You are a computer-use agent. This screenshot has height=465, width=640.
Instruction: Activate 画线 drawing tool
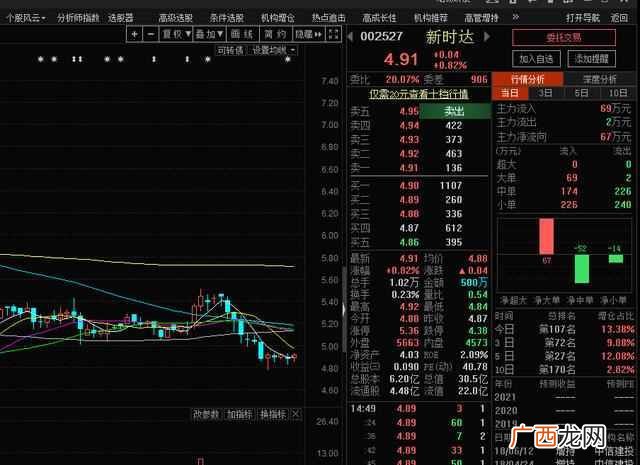[x=242, y=34]
